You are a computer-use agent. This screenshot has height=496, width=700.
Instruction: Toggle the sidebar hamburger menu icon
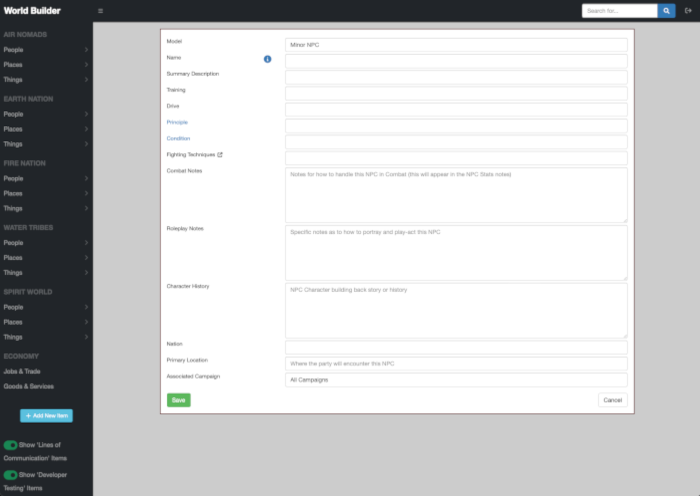pyautogui.click(x=100, y=11)
